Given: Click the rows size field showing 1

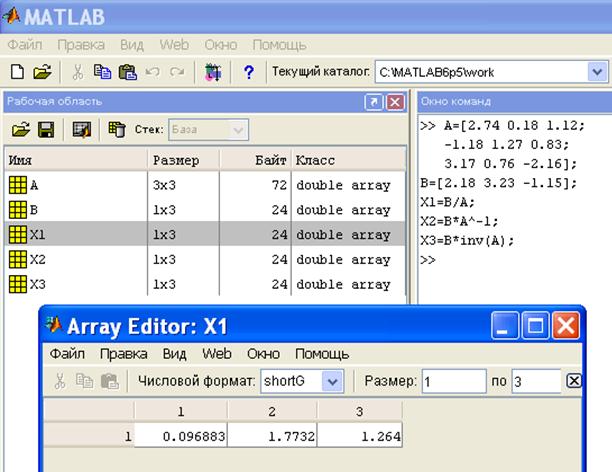Looking at the screenshot, I should pos(454,381).
